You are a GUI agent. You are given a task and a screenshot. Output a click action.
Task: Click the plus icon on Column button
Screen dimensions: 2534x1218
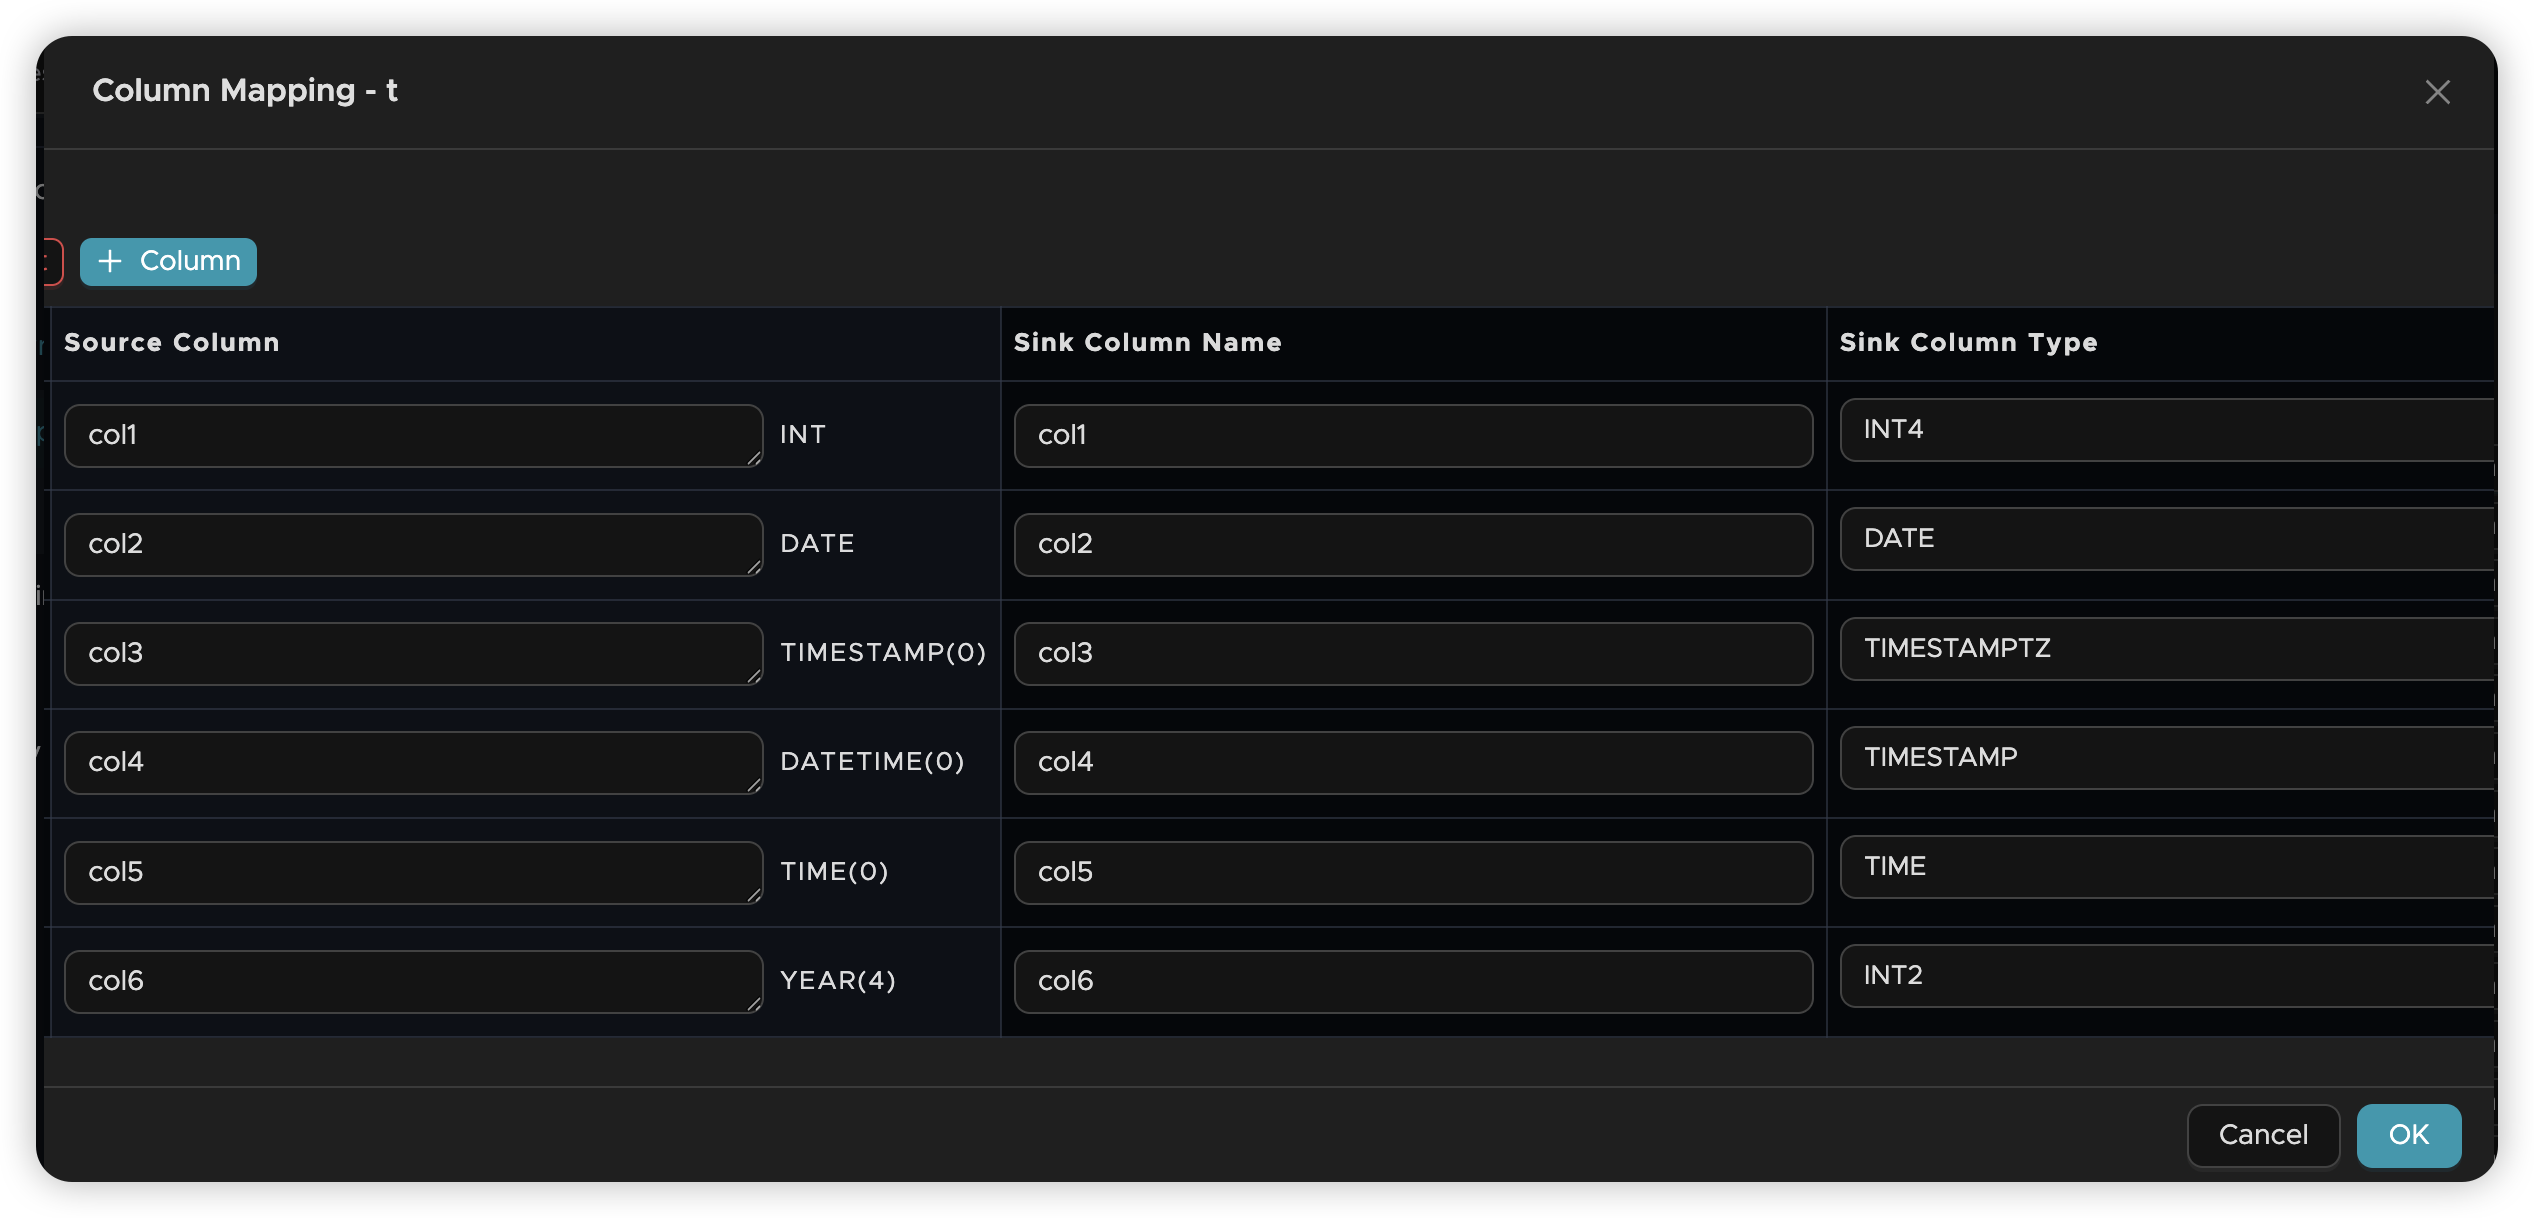[x=110, y=261]
